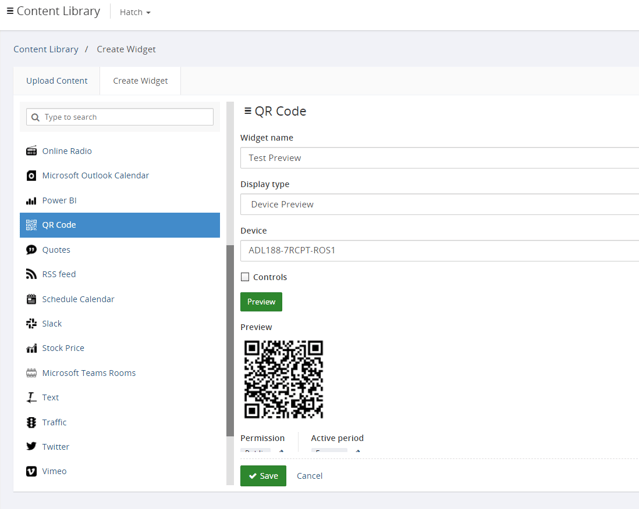
Task: Click the green Preview button
Action: [261, 302]
